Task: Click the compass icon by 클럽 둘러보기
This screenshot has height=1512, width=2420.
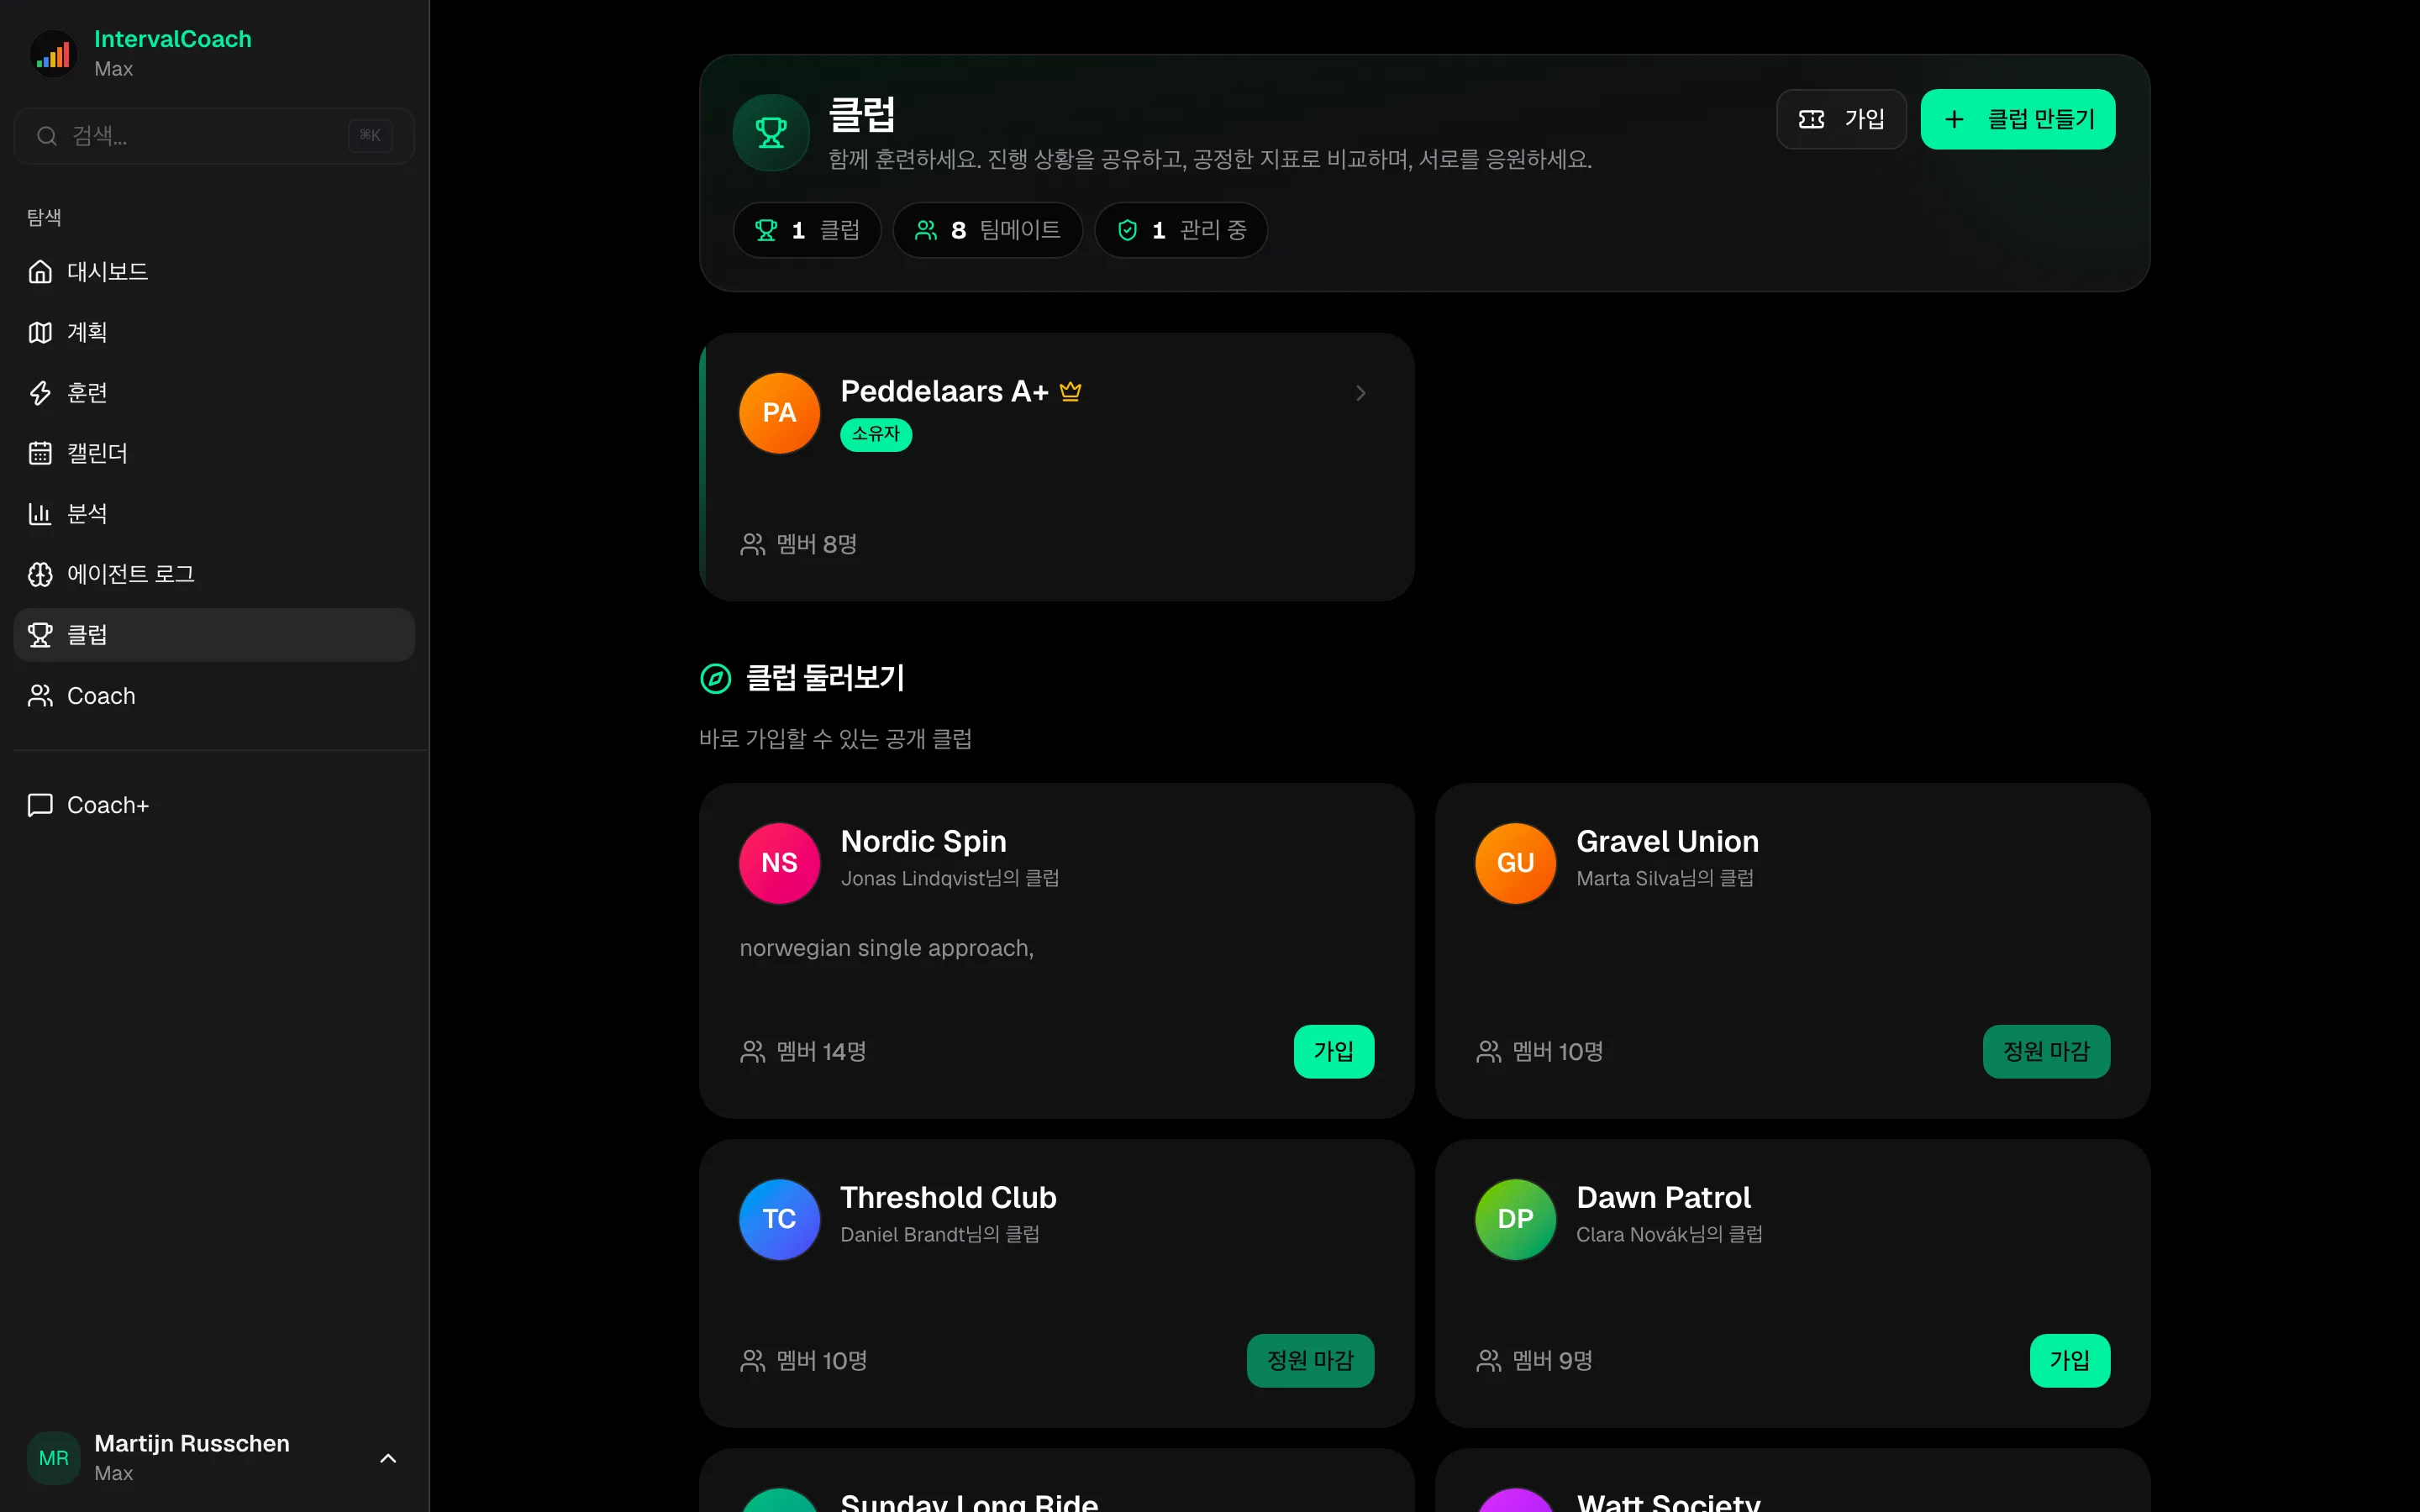Action: click(x=715, y=679)
